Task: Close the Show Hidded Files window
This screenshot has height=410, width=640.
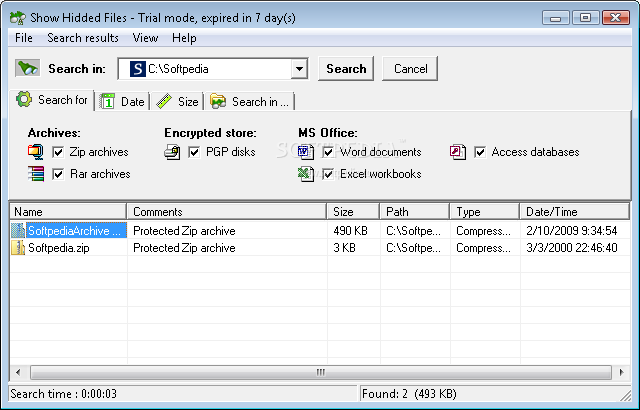Action: coord(616,18)
